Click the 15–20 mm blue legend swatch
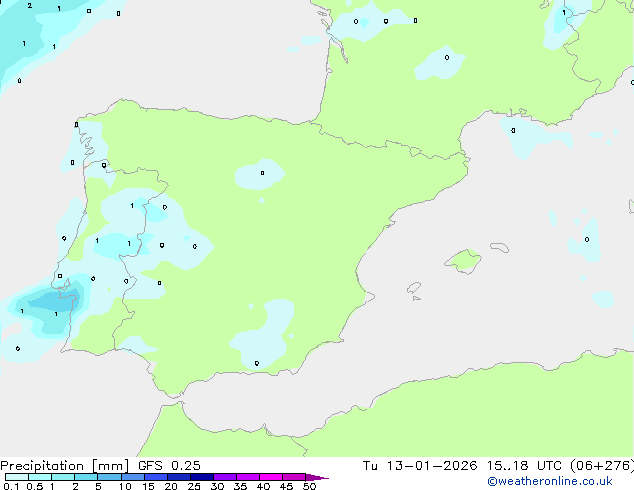The width and height of the screenshot is (634, 490). coord(155,477)
